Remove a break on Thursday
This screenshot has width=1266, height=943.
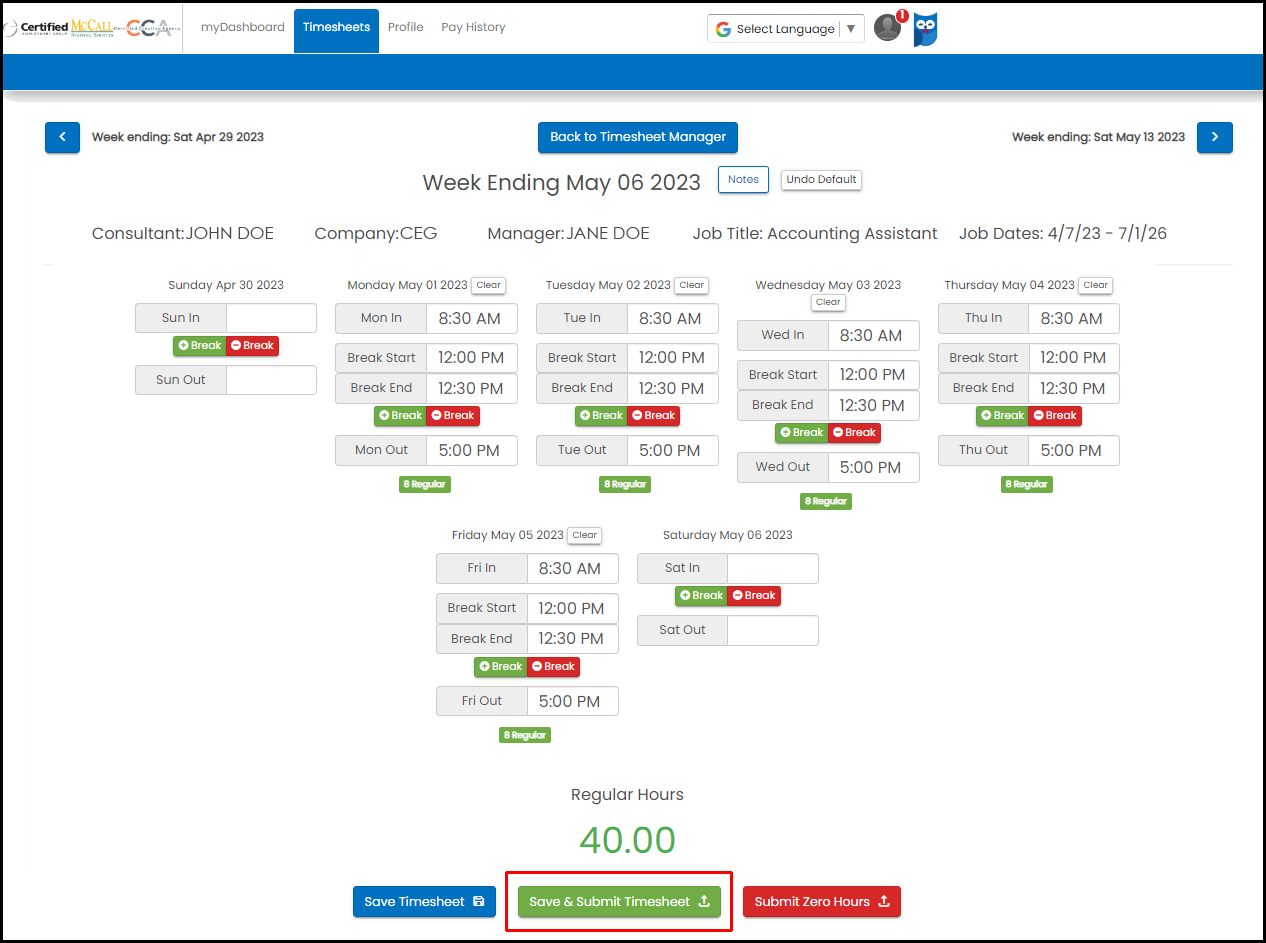[x=1056, y=416]
